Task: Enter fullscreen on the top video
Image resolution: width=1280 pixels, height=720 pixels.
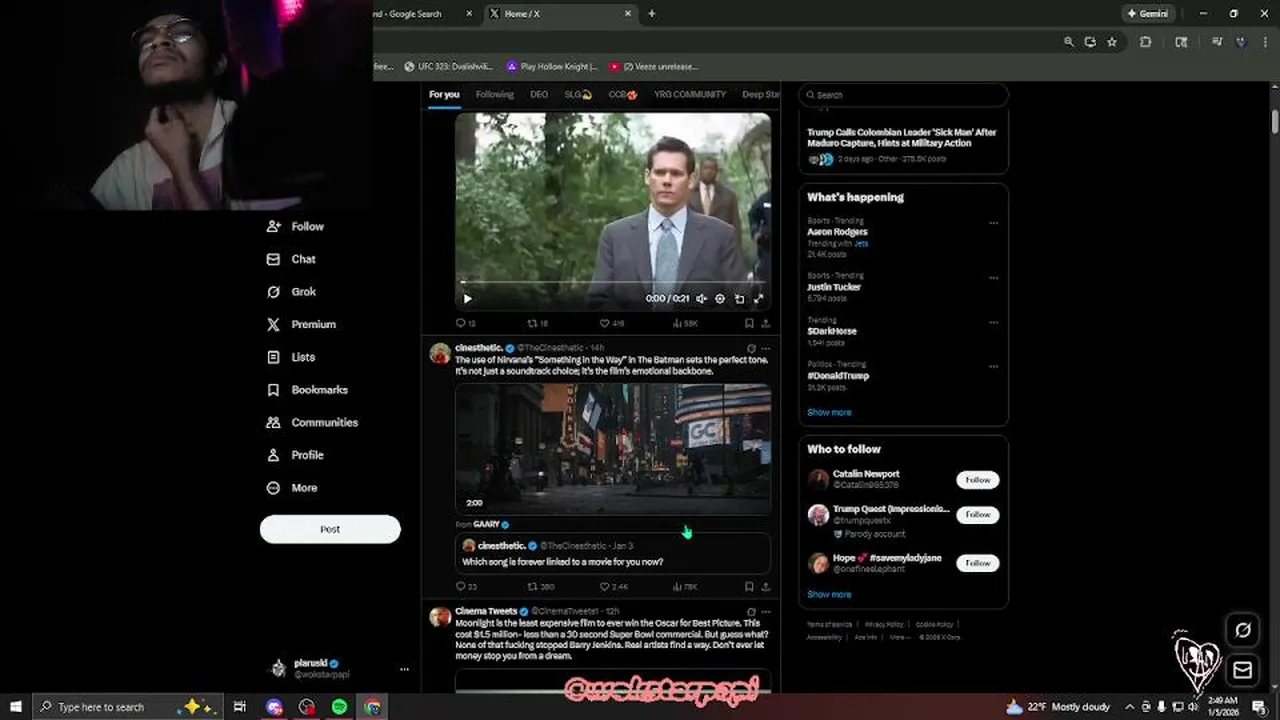Action: pos(758,298)
